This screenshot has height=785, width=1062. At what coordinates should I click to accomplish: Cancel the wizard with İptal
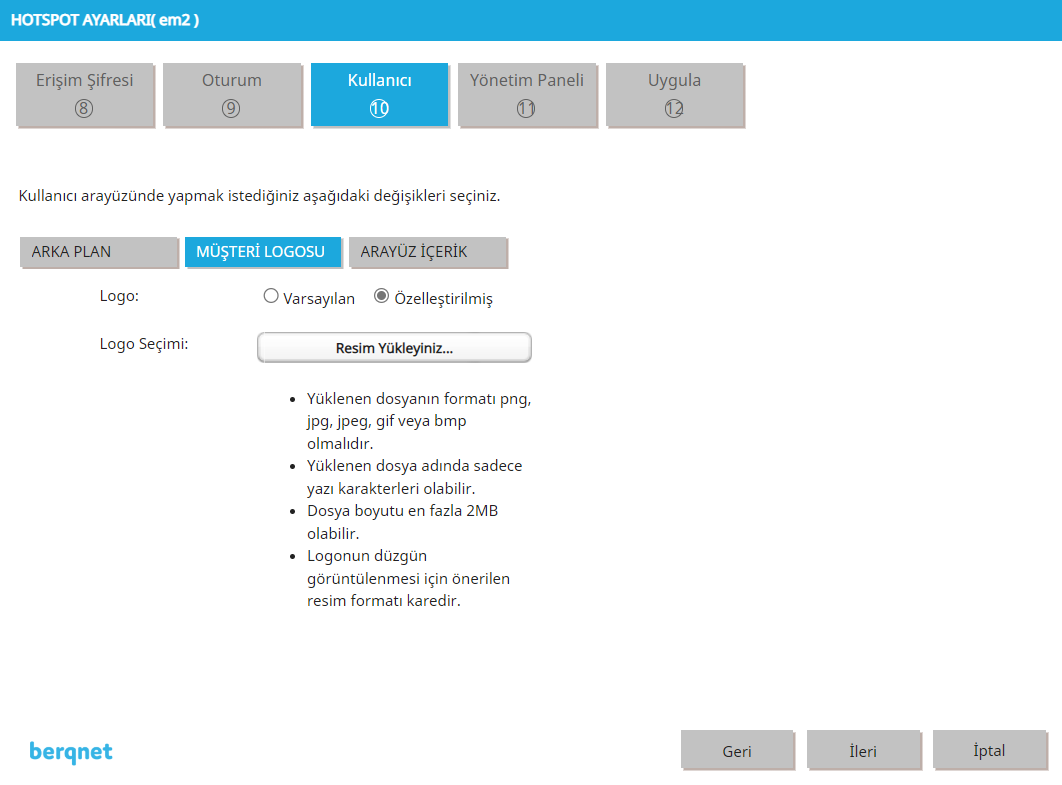click(x=990, y=750)
